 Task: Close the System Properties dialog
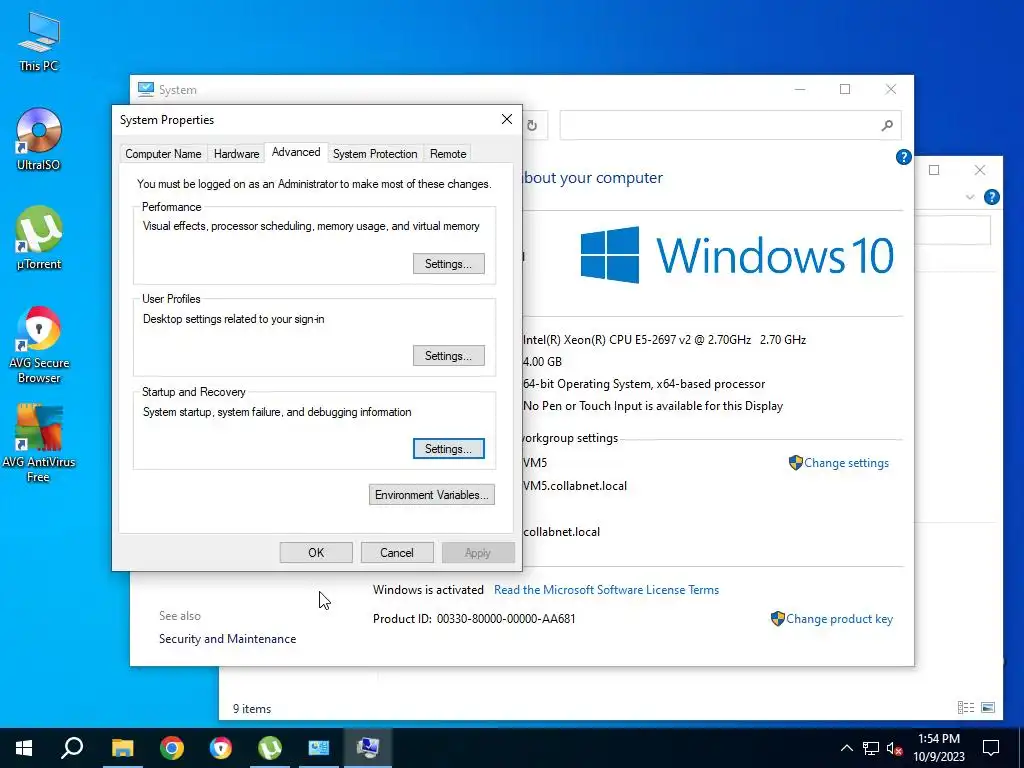507,120
